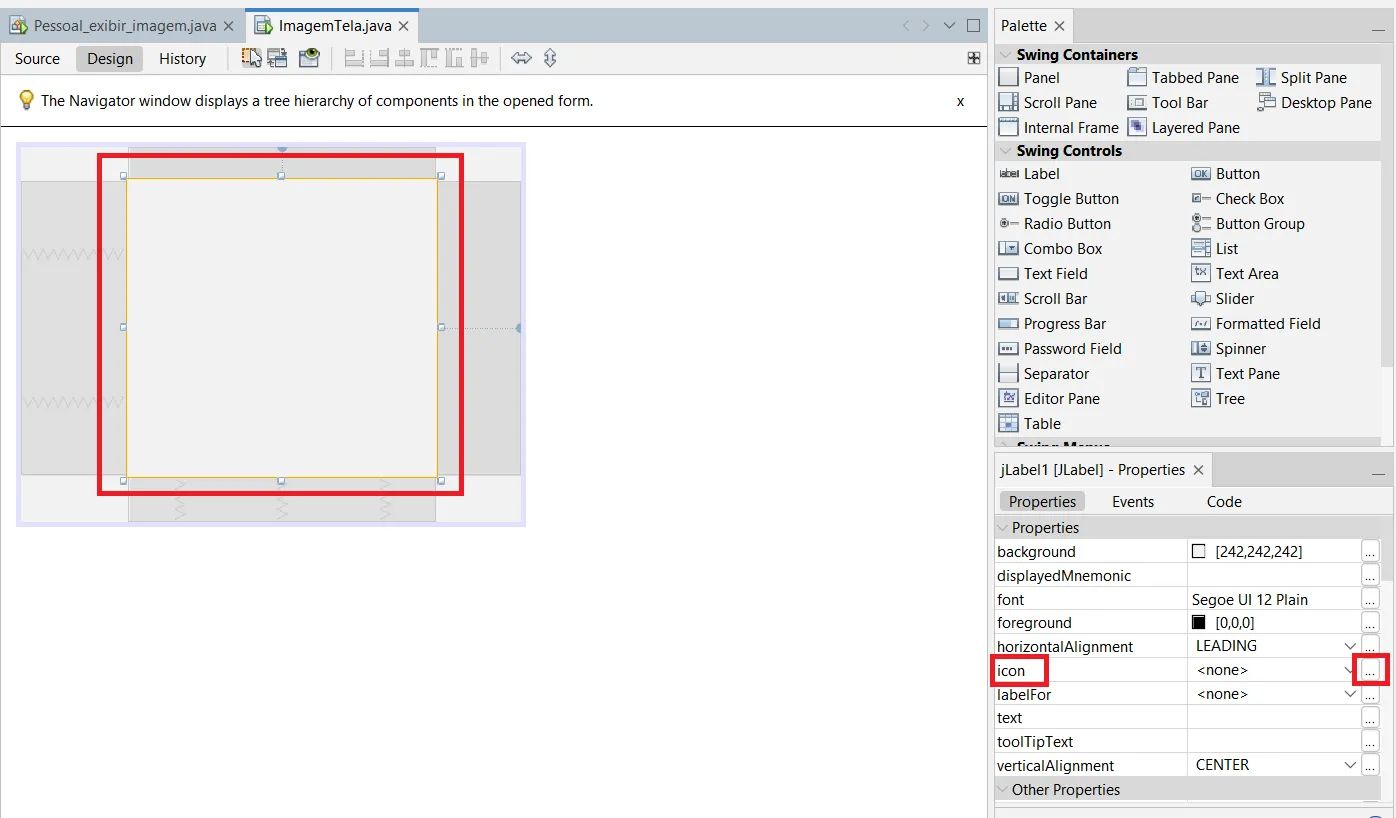This screenshot has width=1396, height=818.
Task: Click Align Top in Row icon
Action: pos(429,58)
